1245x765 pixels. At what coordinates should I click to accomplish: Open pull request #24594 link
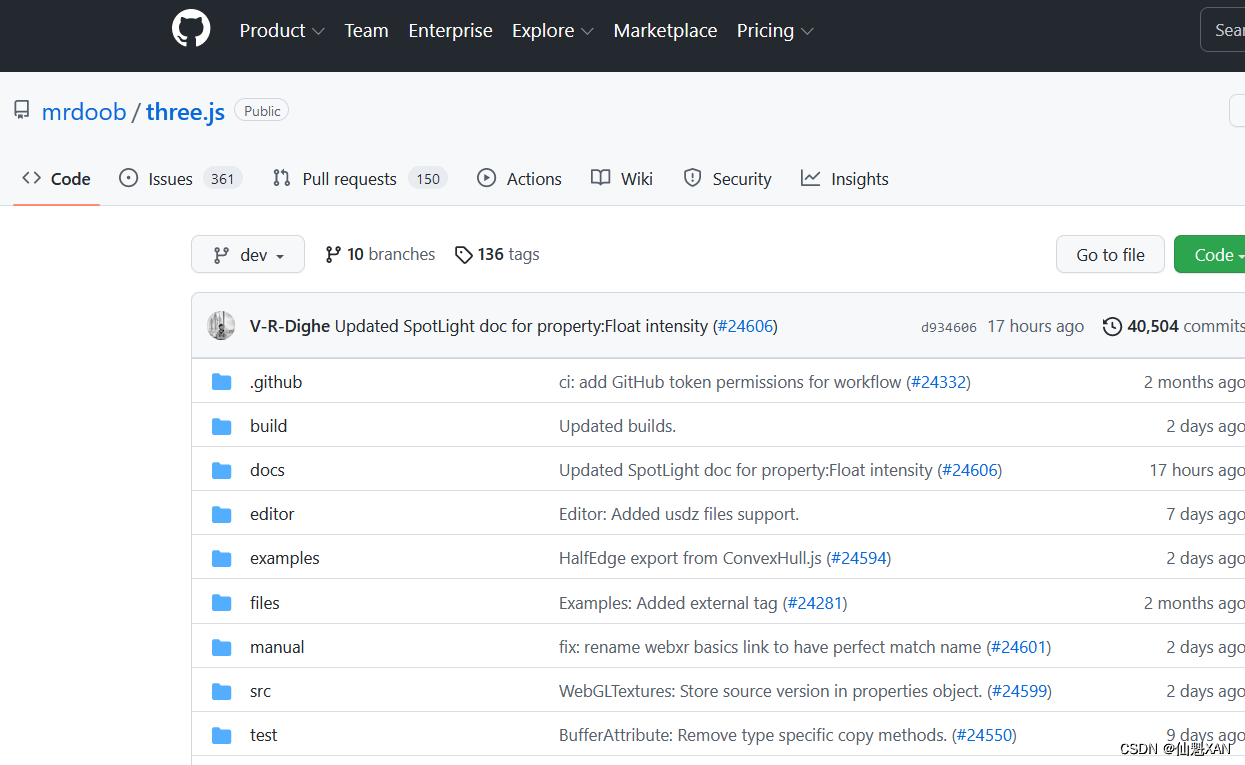pyautogui.click(x=858, y=558)
